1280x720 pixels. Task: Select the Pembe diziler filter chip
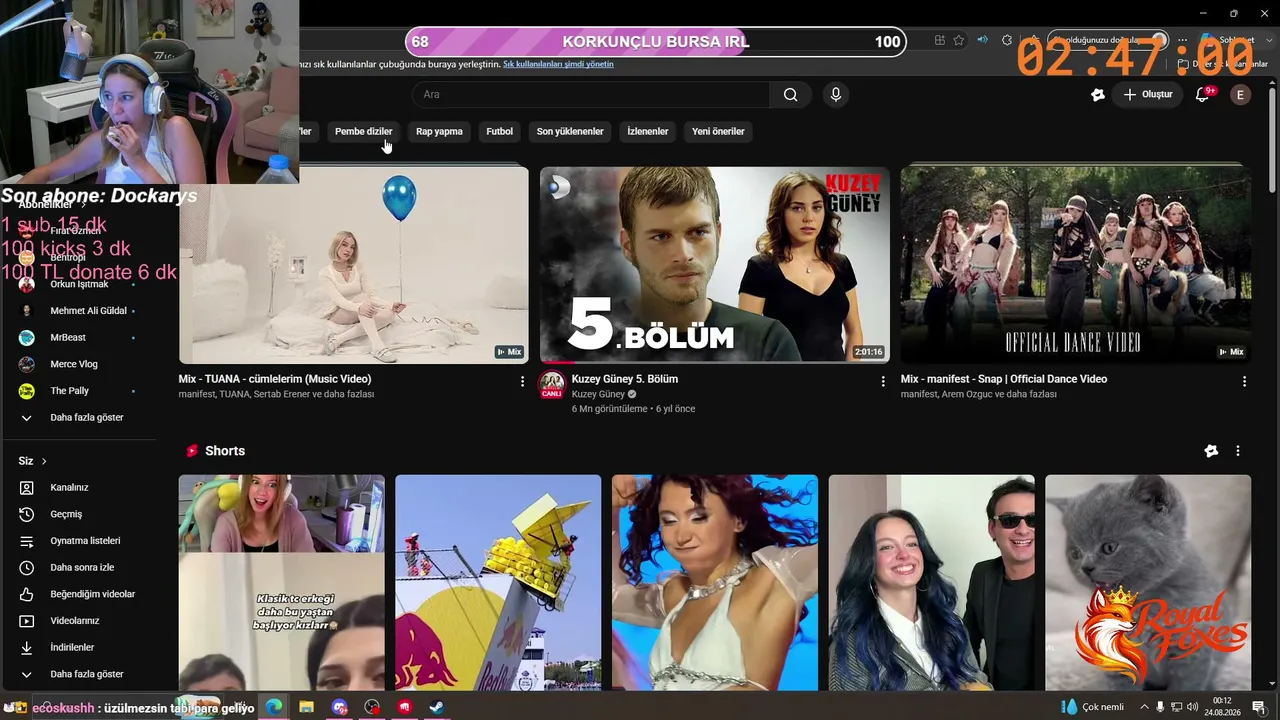(x=363, y=131)
